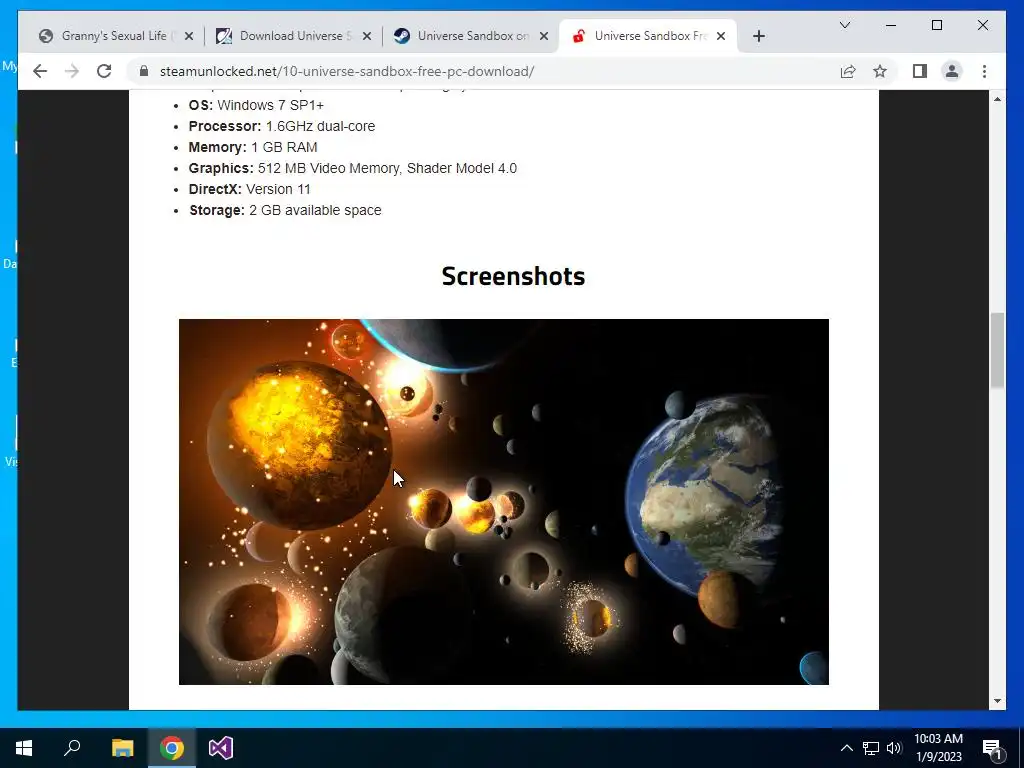Click the scrollbar down arrow
Screen dimensions: 1024x768
coord(997,701)
